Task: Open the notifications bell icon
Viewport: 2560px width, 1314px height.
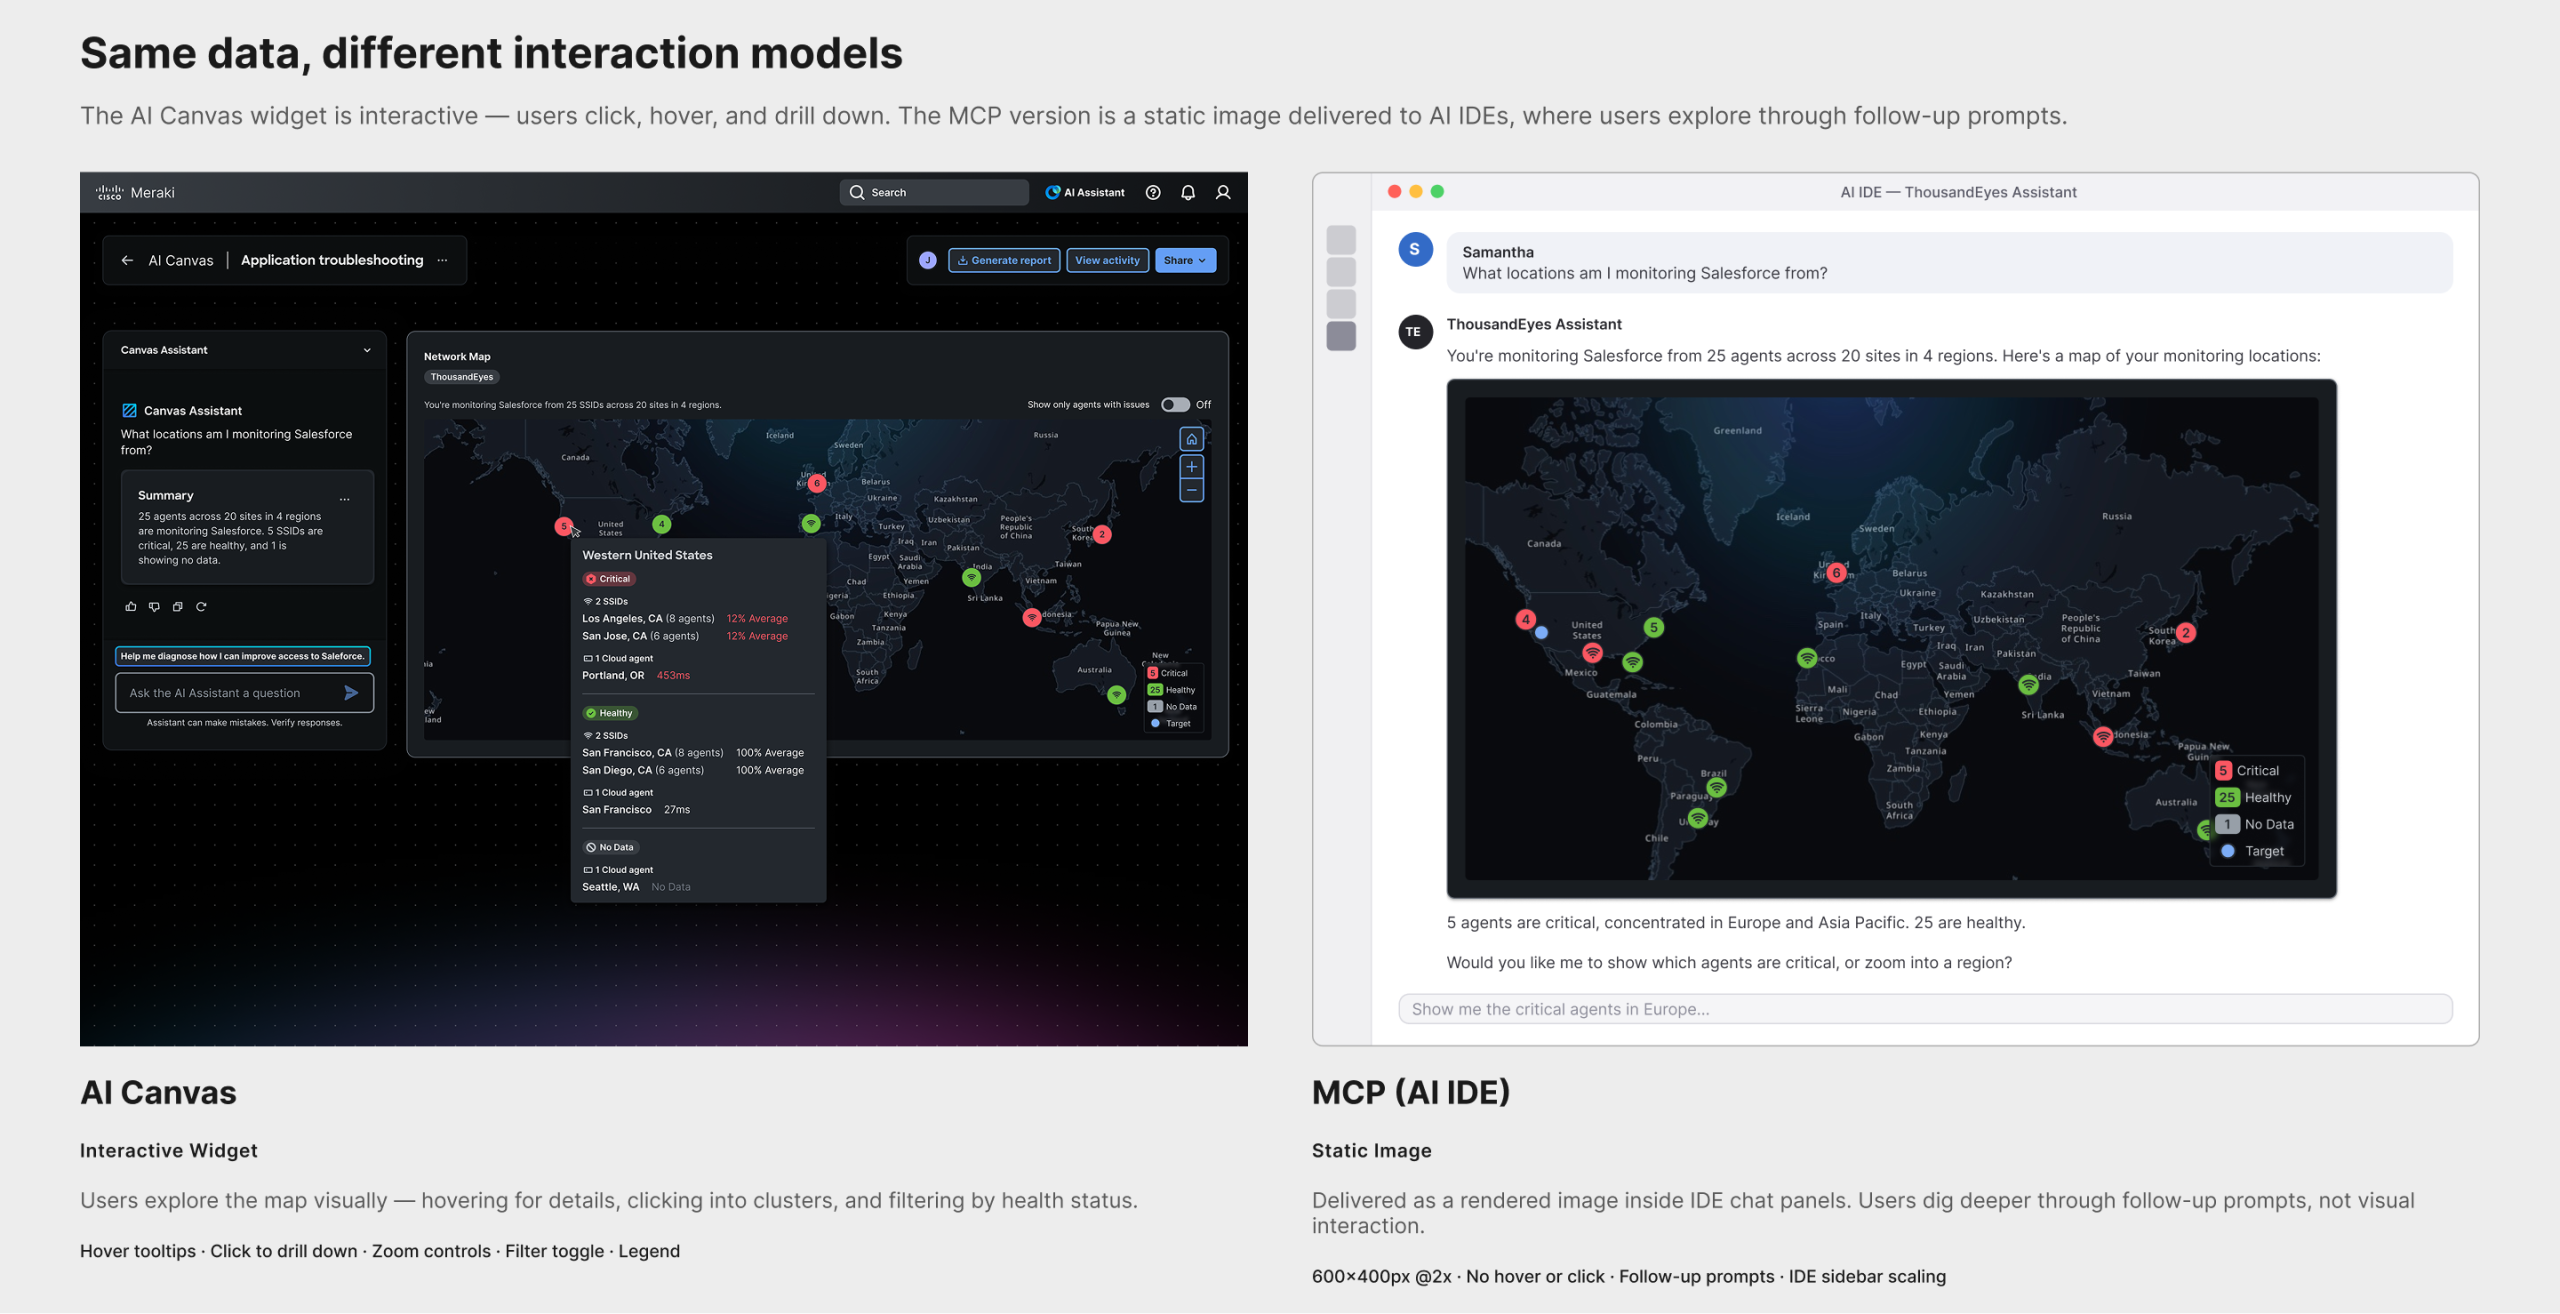Action: tap(1188, 192)
